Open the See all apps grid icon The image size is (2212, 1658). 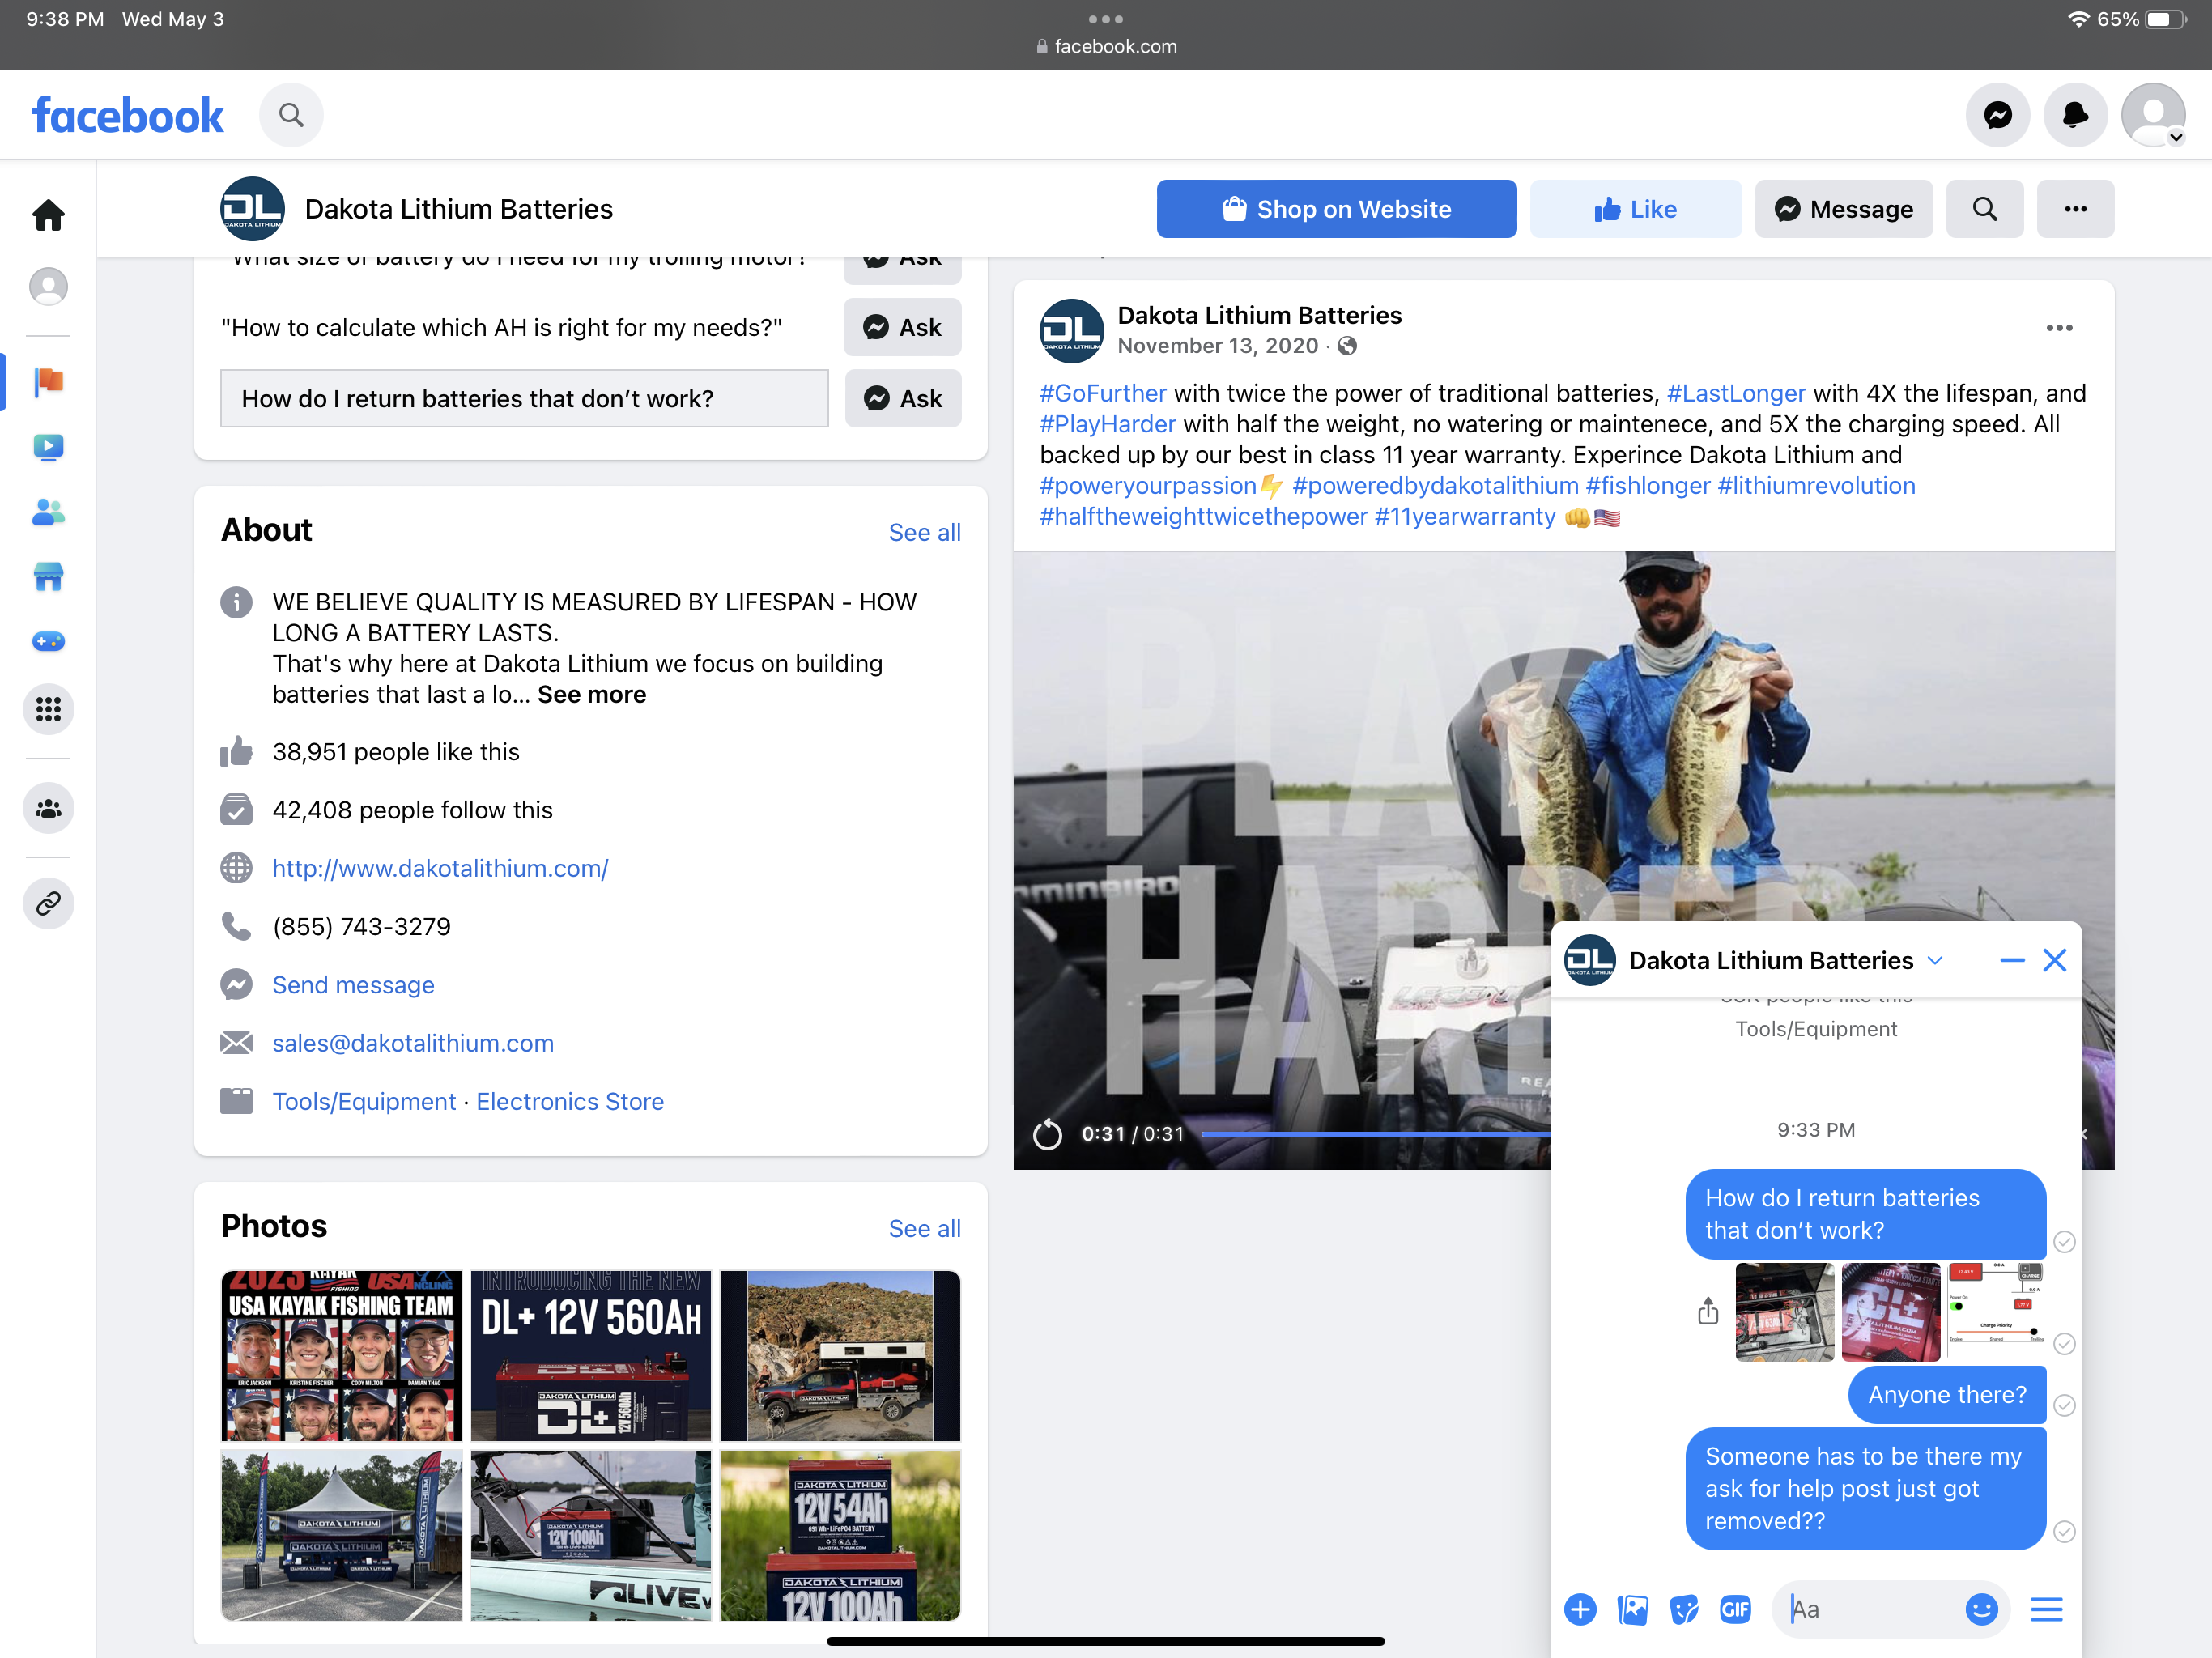click(x=48, y=709)
